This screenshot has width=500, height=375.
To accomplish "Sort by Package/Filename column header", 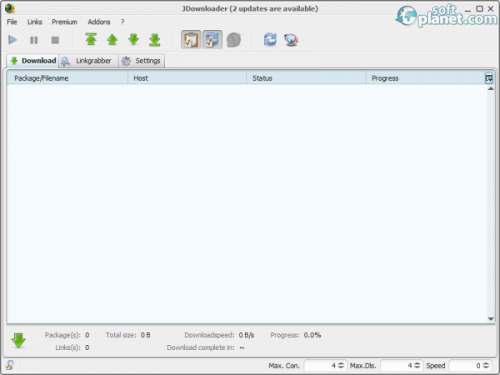I will [x=67, y=78].
